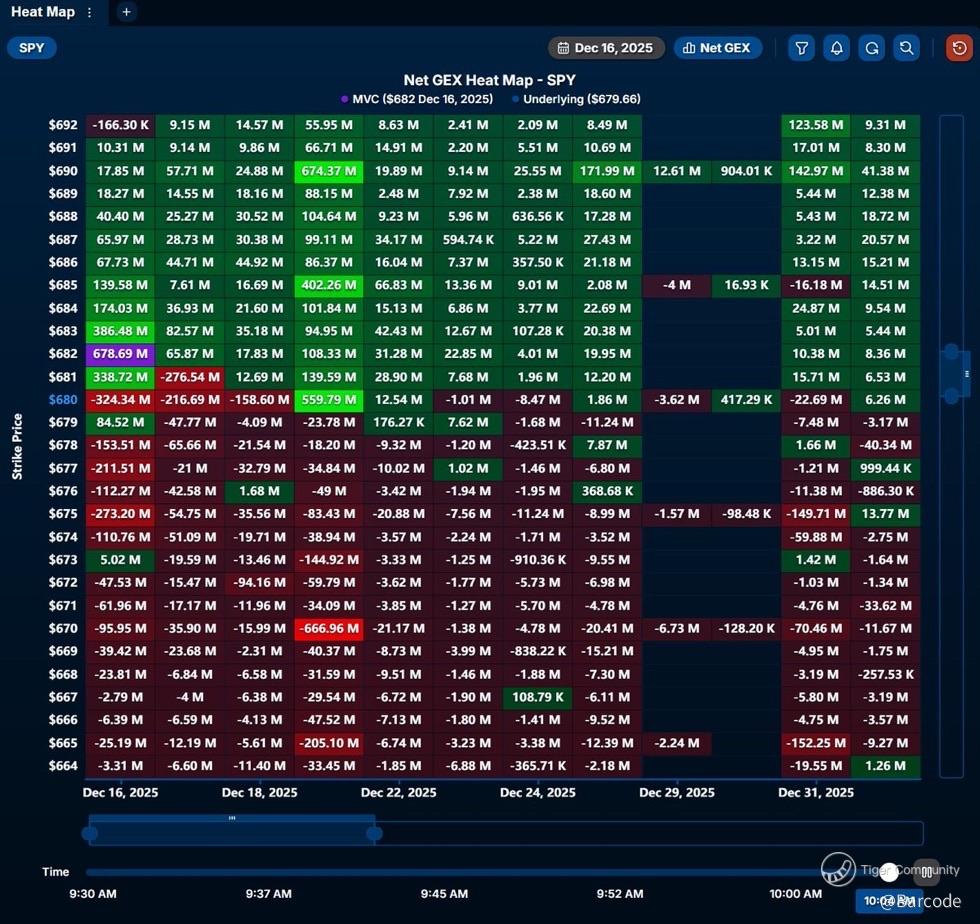Click the upper handle of vertical strike scrollbar
980x924 pixels.
tap(951, 352)
